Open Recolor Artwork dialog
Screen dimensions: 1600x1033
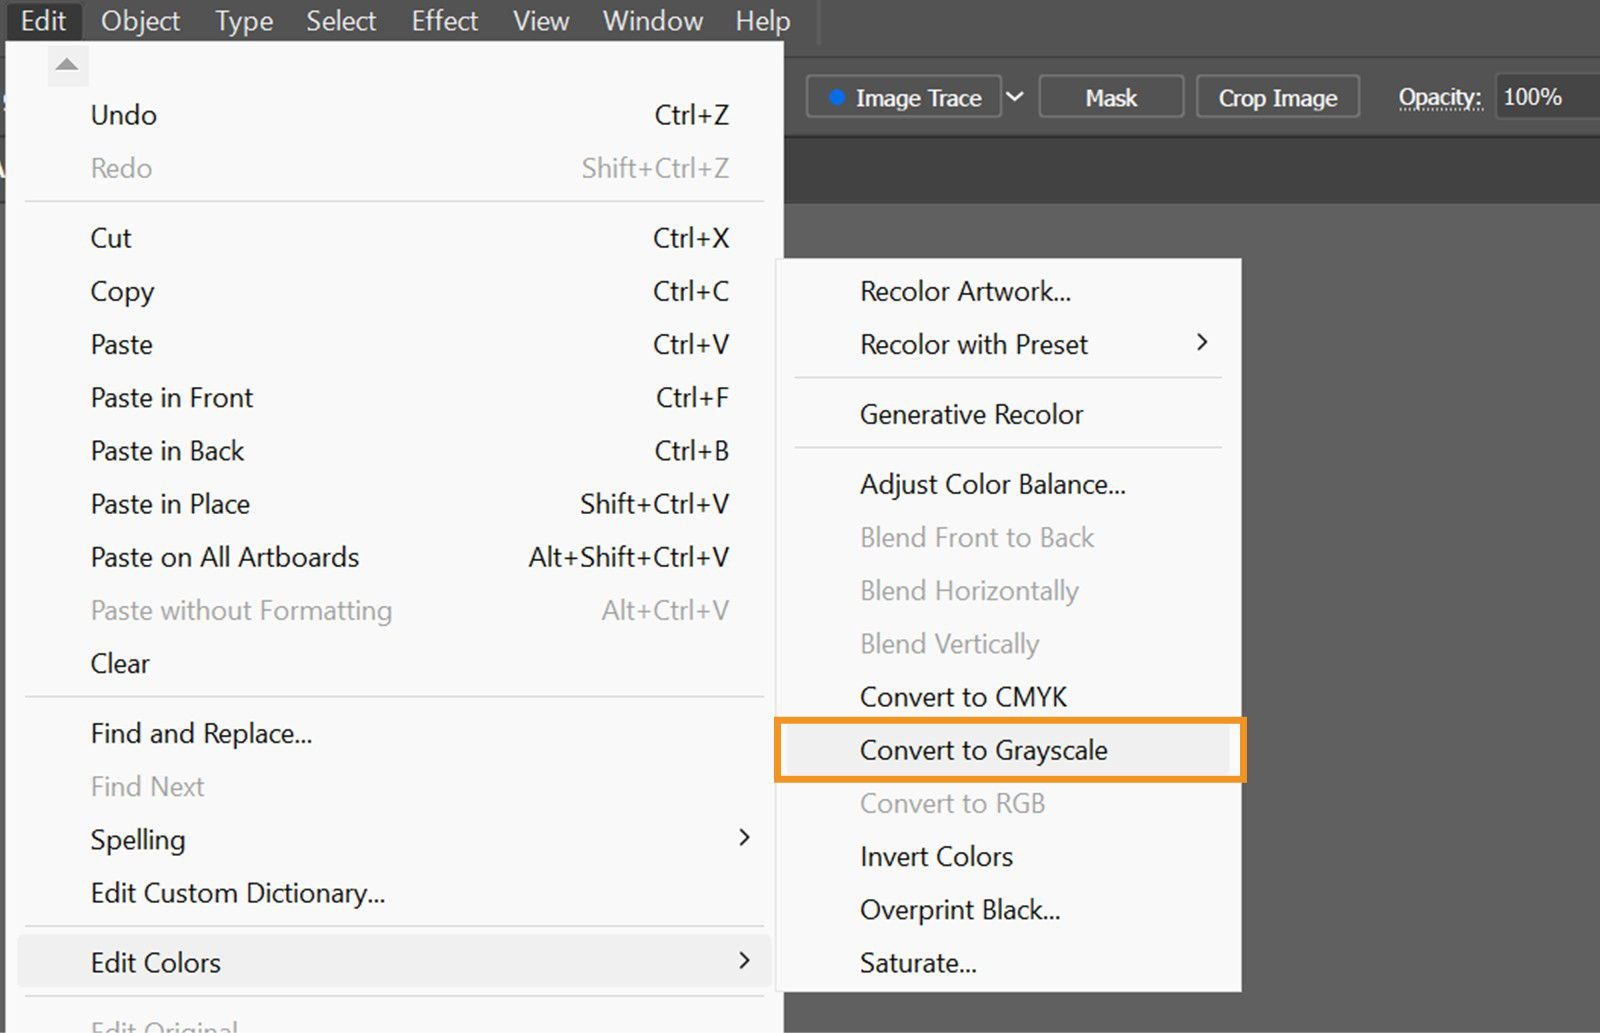point(964,291)
